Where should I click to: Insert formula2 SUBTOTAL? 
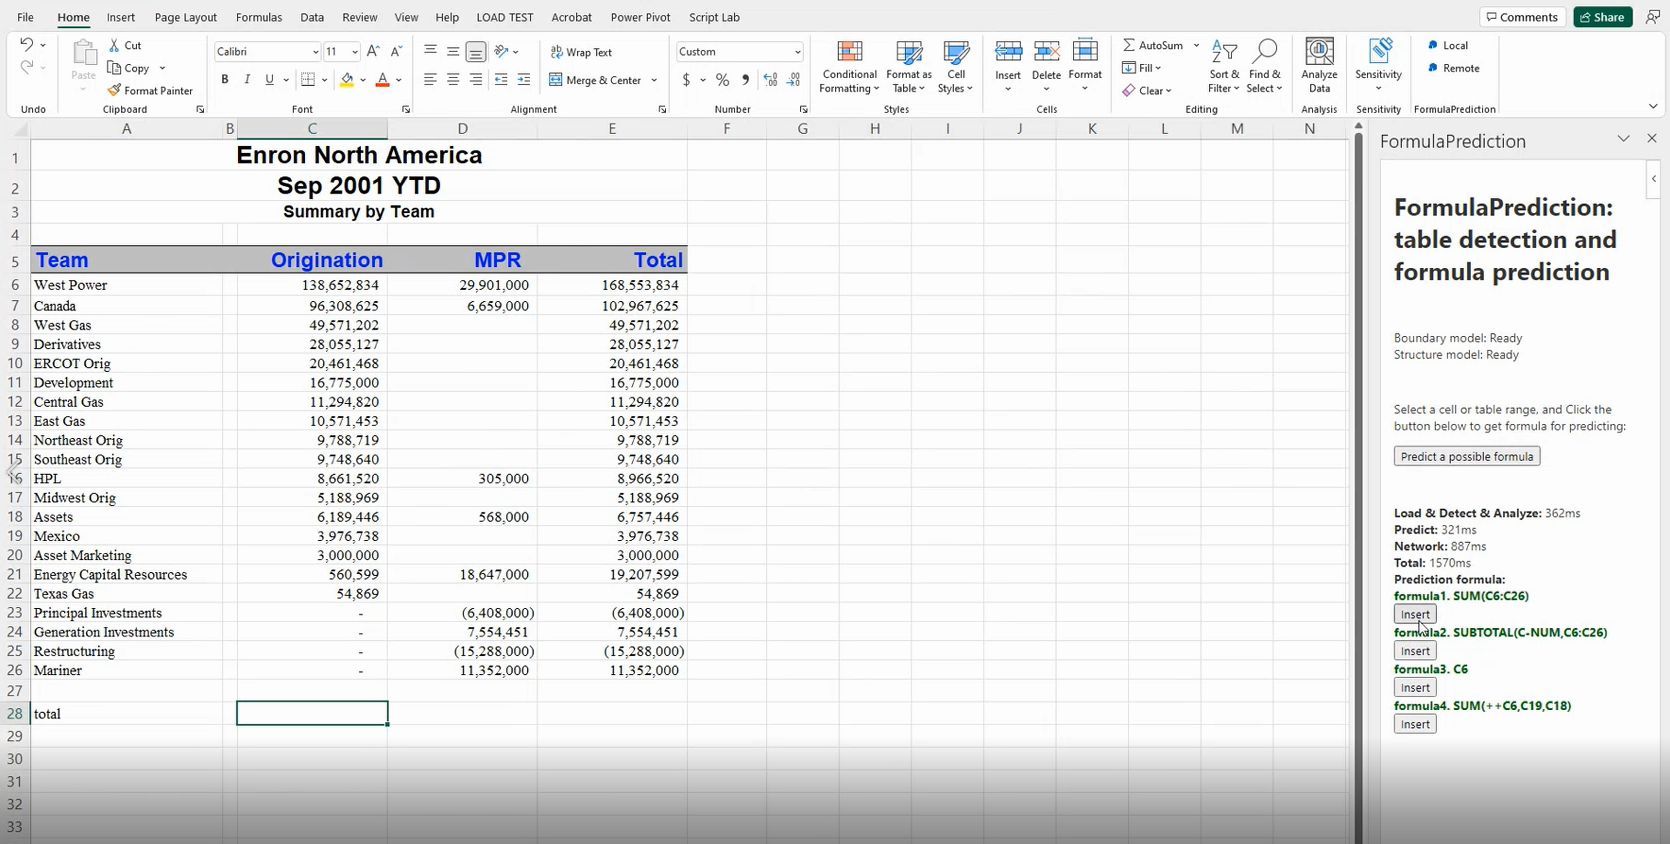point(1415,651)
